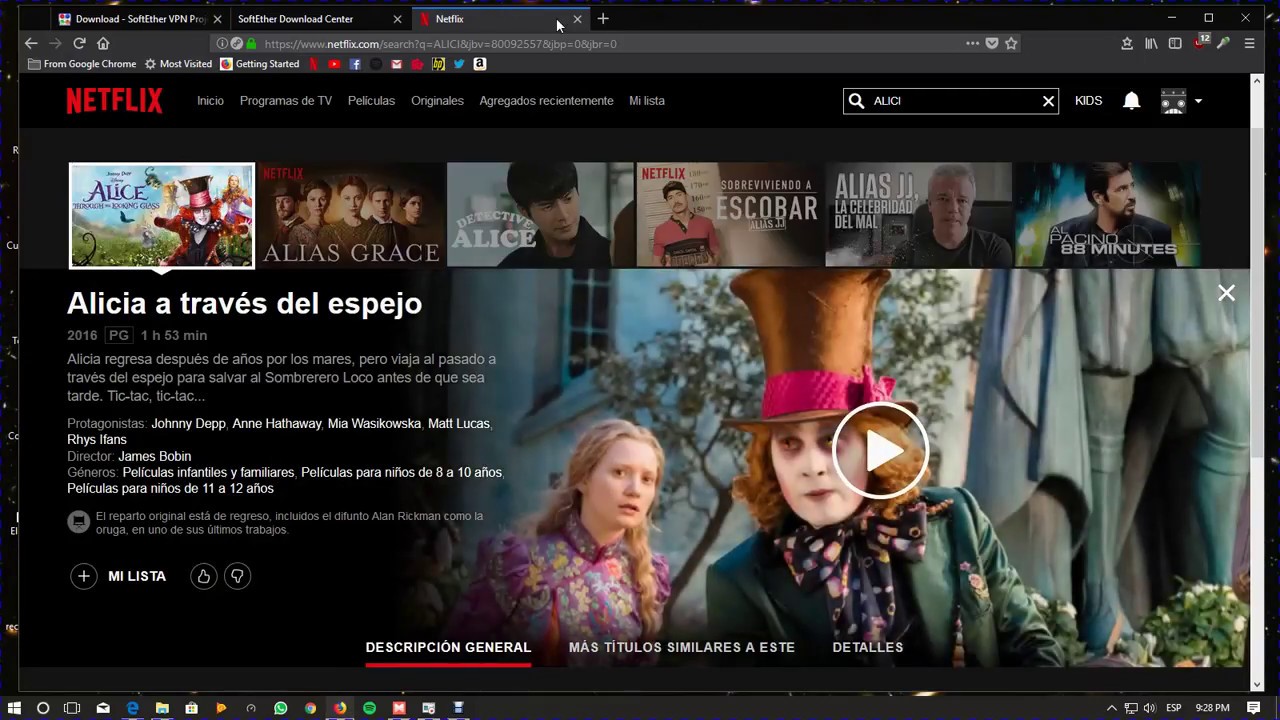Open Al Pacino 88 Minutes thumbnail
1280x720 pixels.
tap(1107, 216)
